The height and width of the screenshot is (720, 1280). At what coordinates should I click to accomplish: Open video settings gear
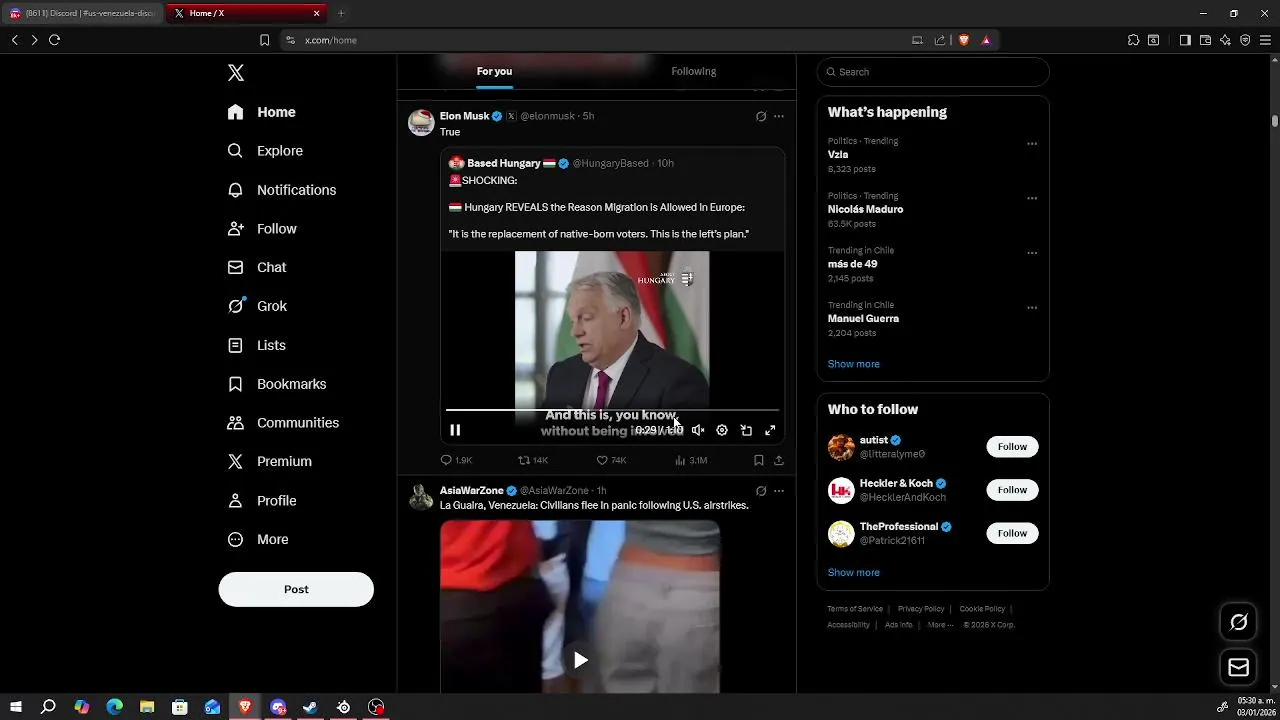pyautogui.click(x=722, y=430)
